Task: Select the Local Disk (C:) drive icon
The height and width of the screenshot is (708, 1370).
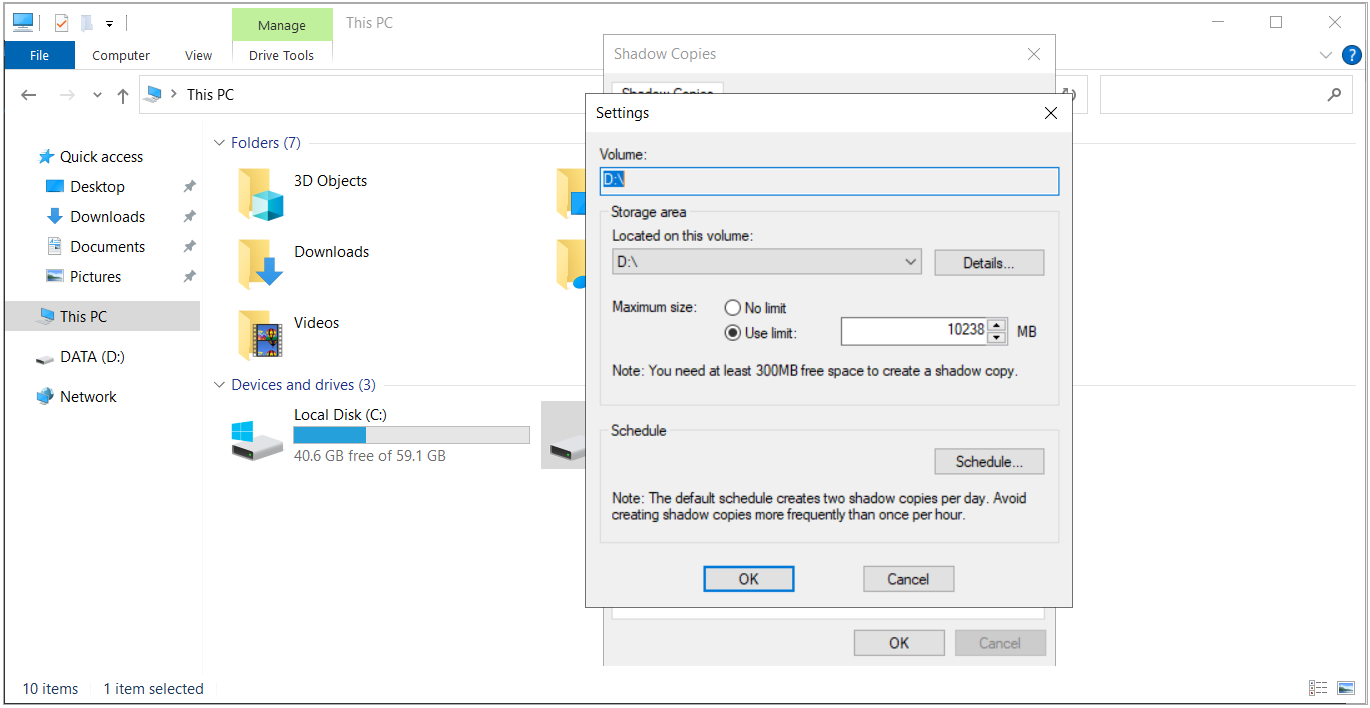Action: (257, 441)
